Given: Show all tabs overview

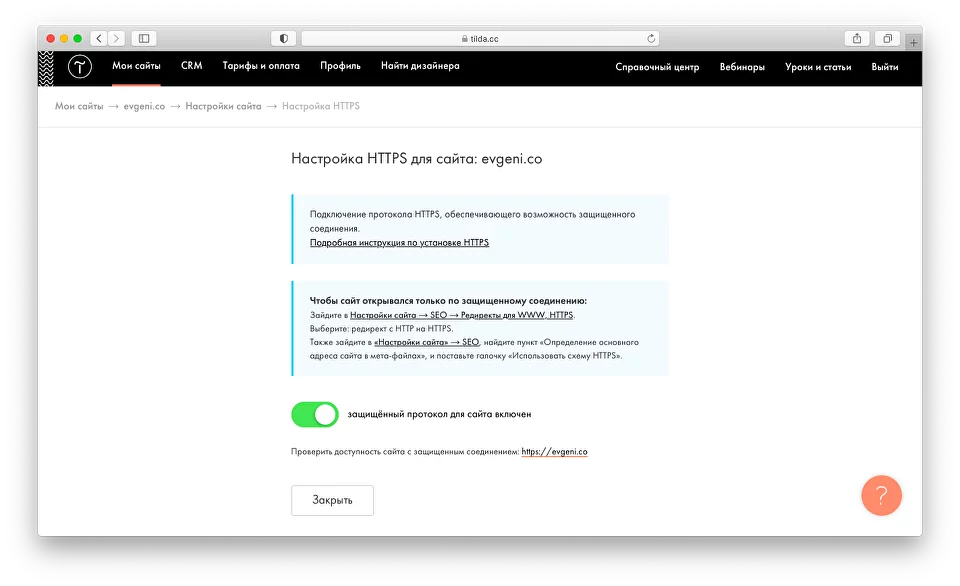Looking at the screenshot, I should [887, 39].
